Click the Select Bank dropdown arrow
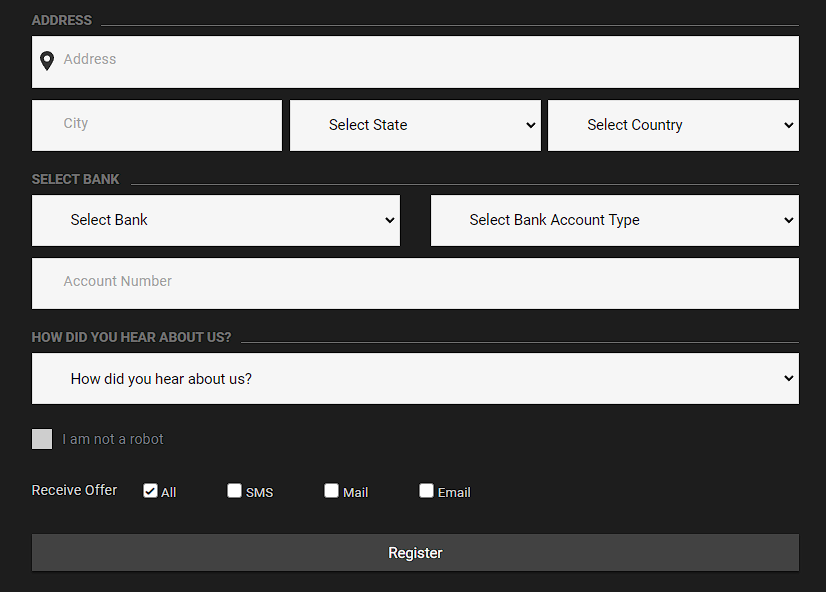Image resolution: width=826 pixels, height=592 pixels. (x=390, y=220)
